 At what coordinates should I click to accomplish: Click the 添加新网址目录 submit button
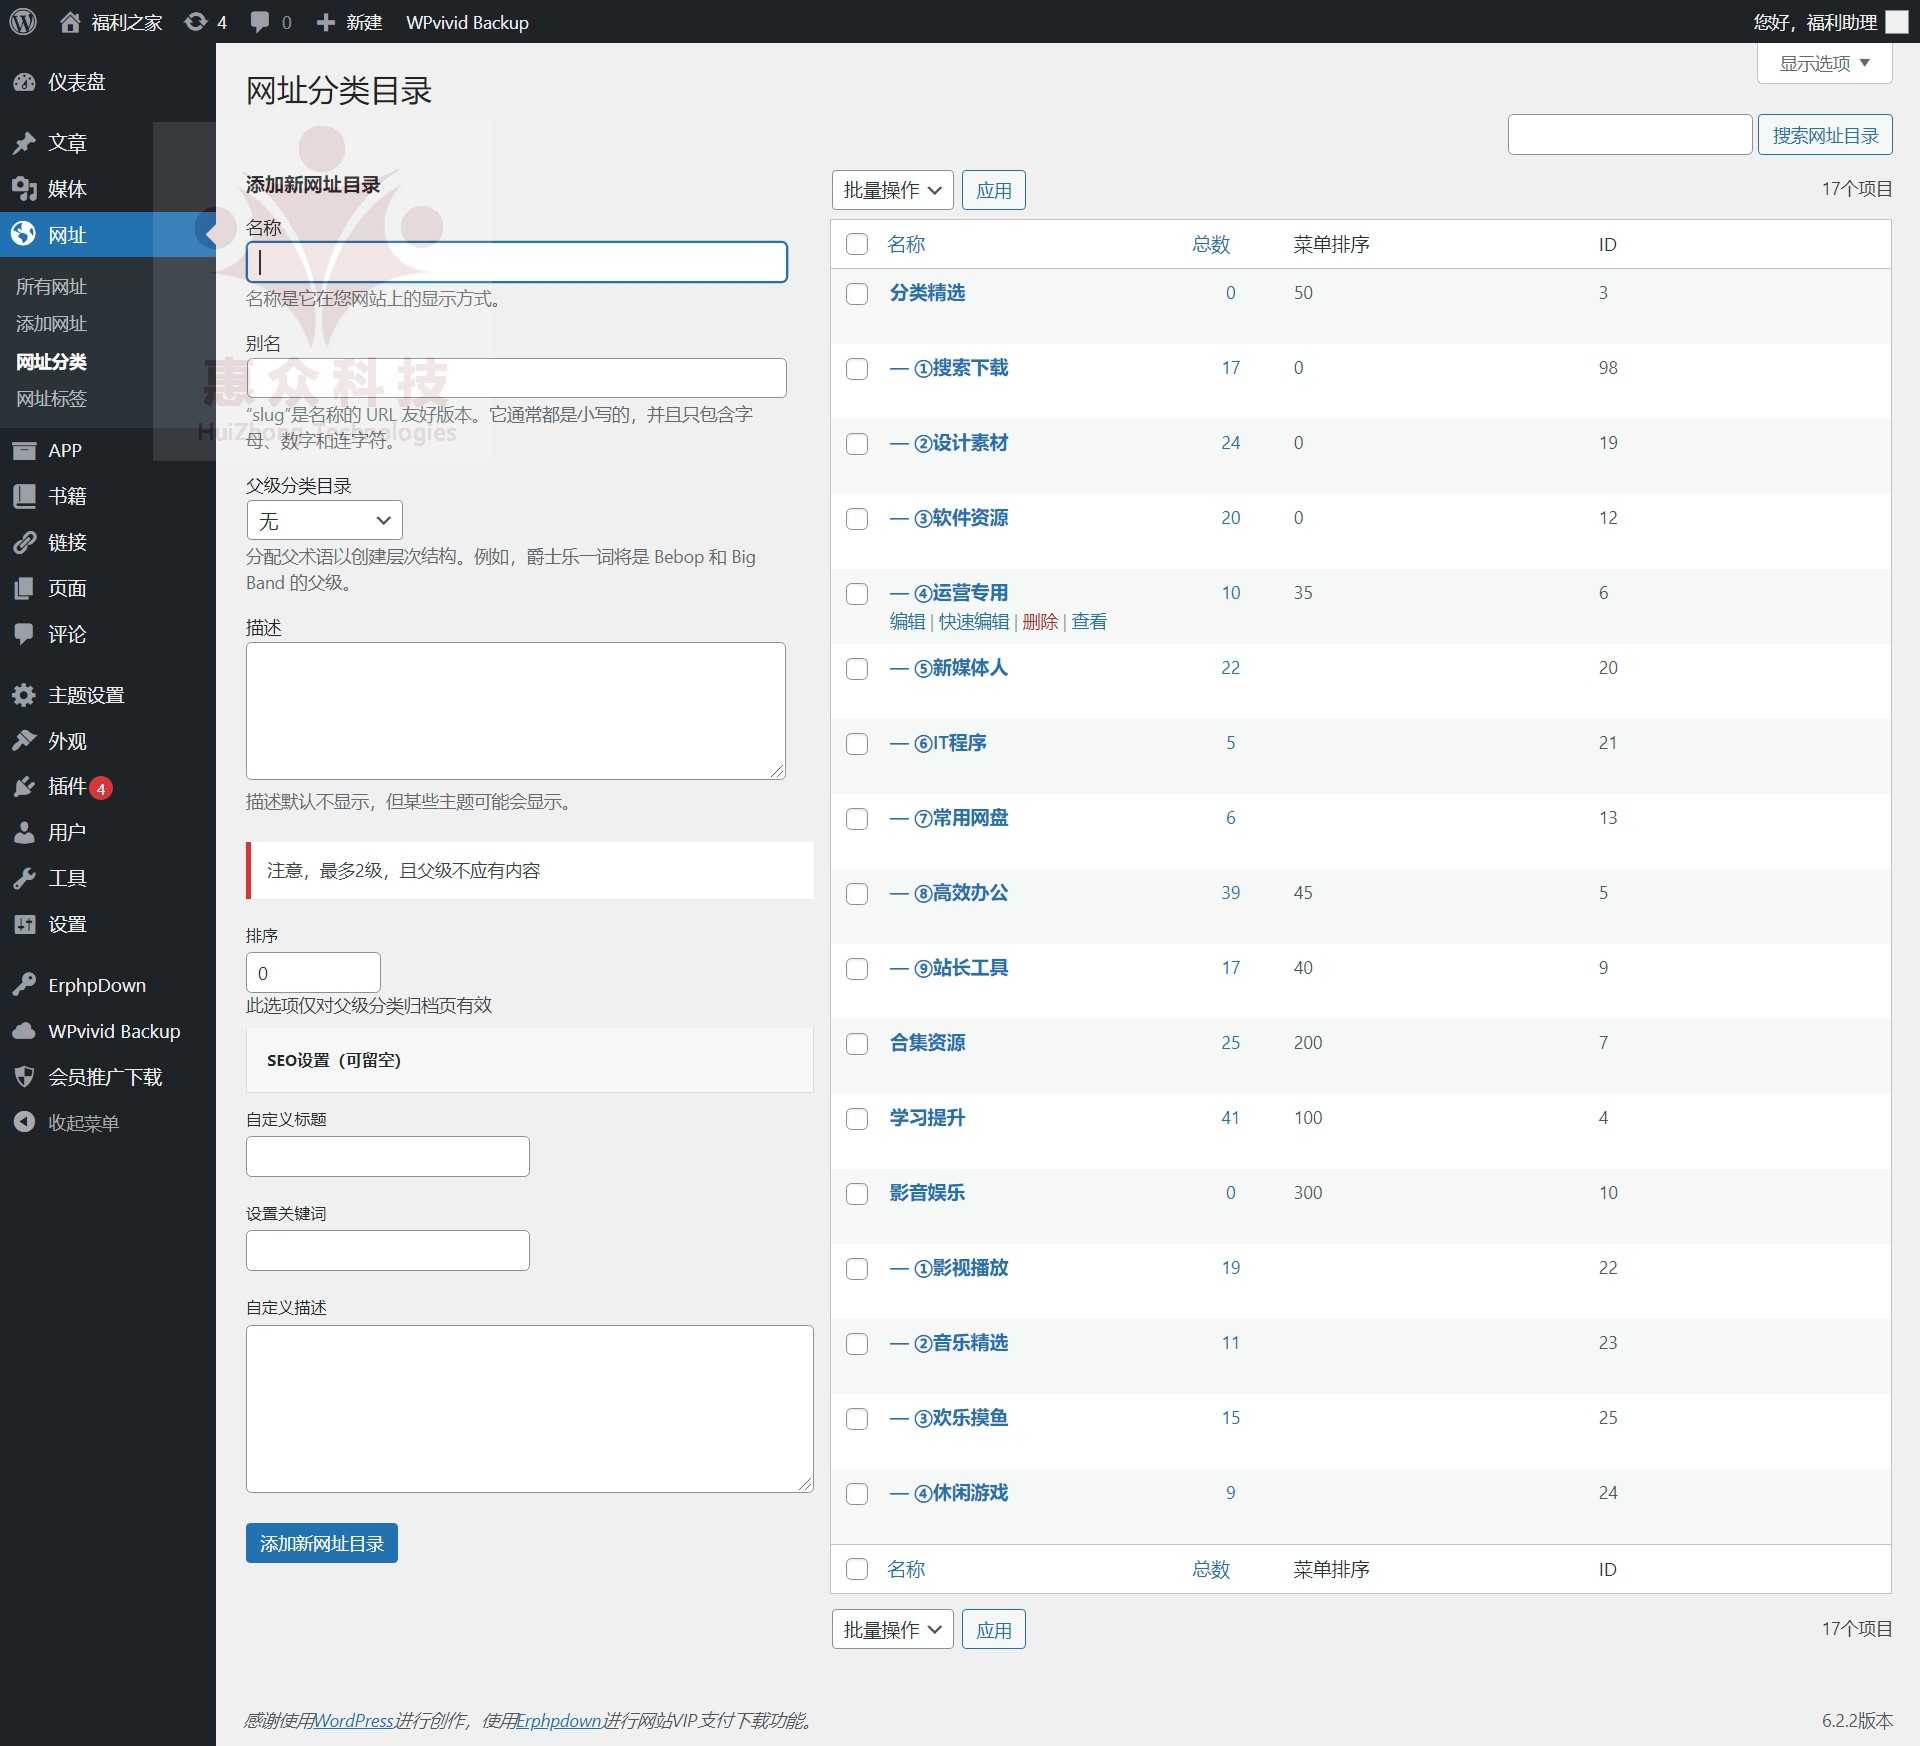(322, 1543)
